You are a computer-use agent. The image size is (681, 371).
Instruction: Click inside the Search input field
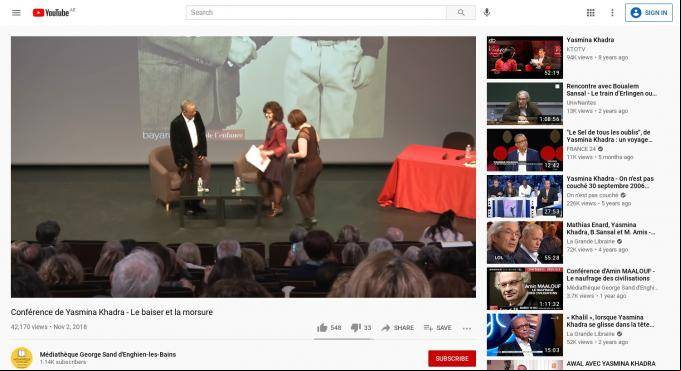click(316, 13)
